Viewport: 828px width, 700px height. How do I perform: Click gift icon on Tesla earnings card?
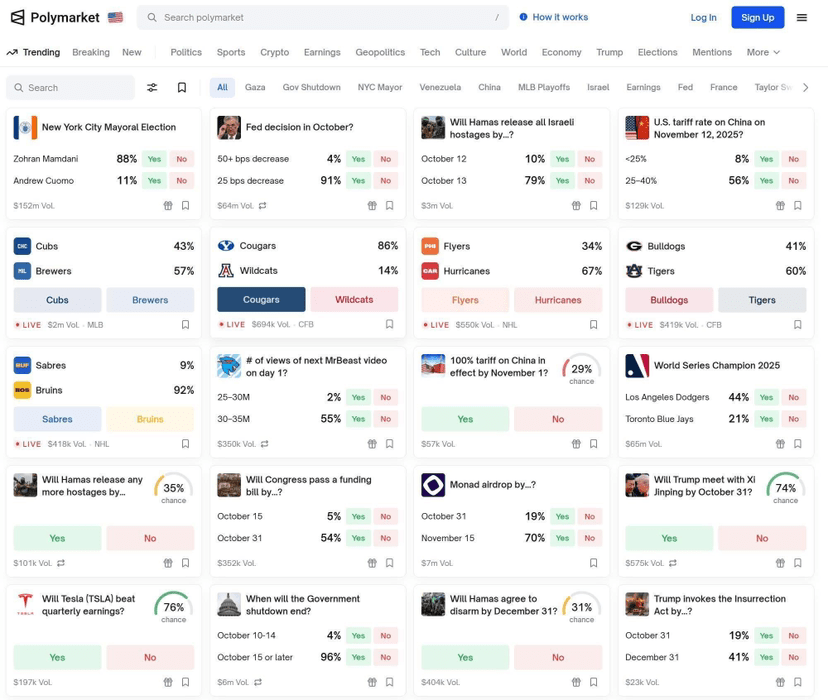click(x=168, y=682)
